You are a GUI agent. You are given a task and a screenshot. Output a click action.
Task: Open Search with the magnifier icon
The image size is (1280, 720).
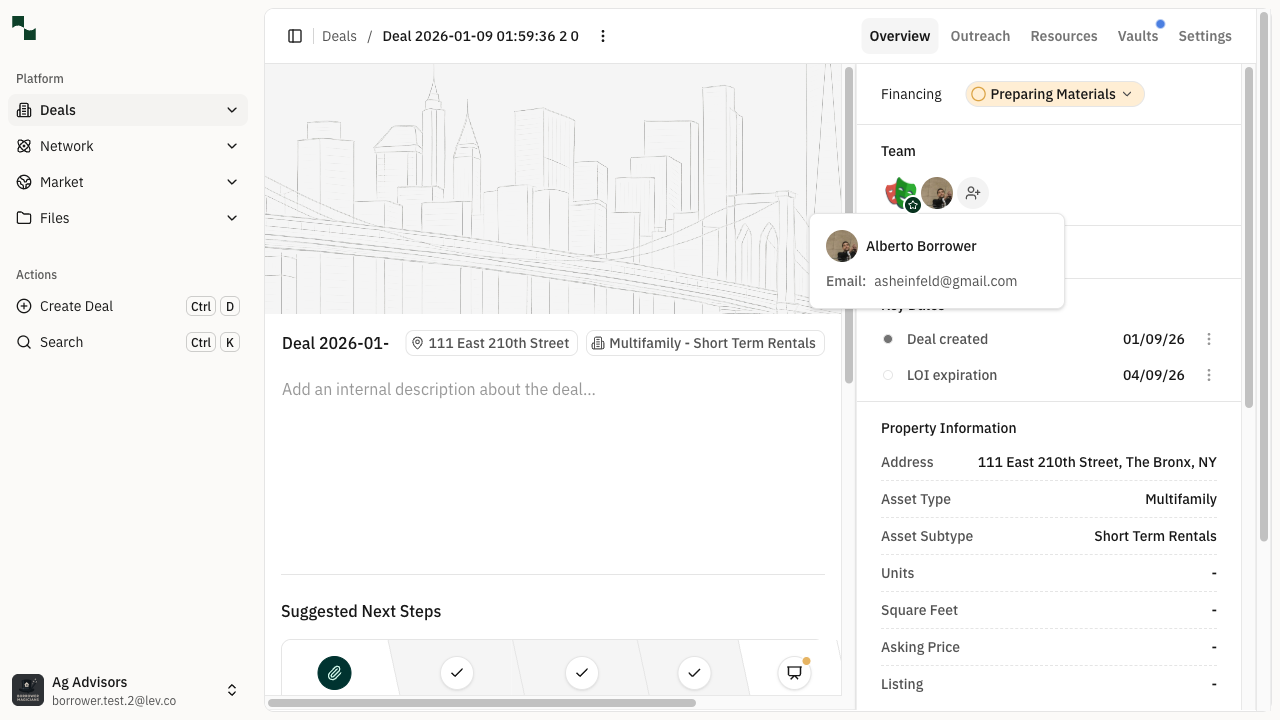tap(24, 342)
